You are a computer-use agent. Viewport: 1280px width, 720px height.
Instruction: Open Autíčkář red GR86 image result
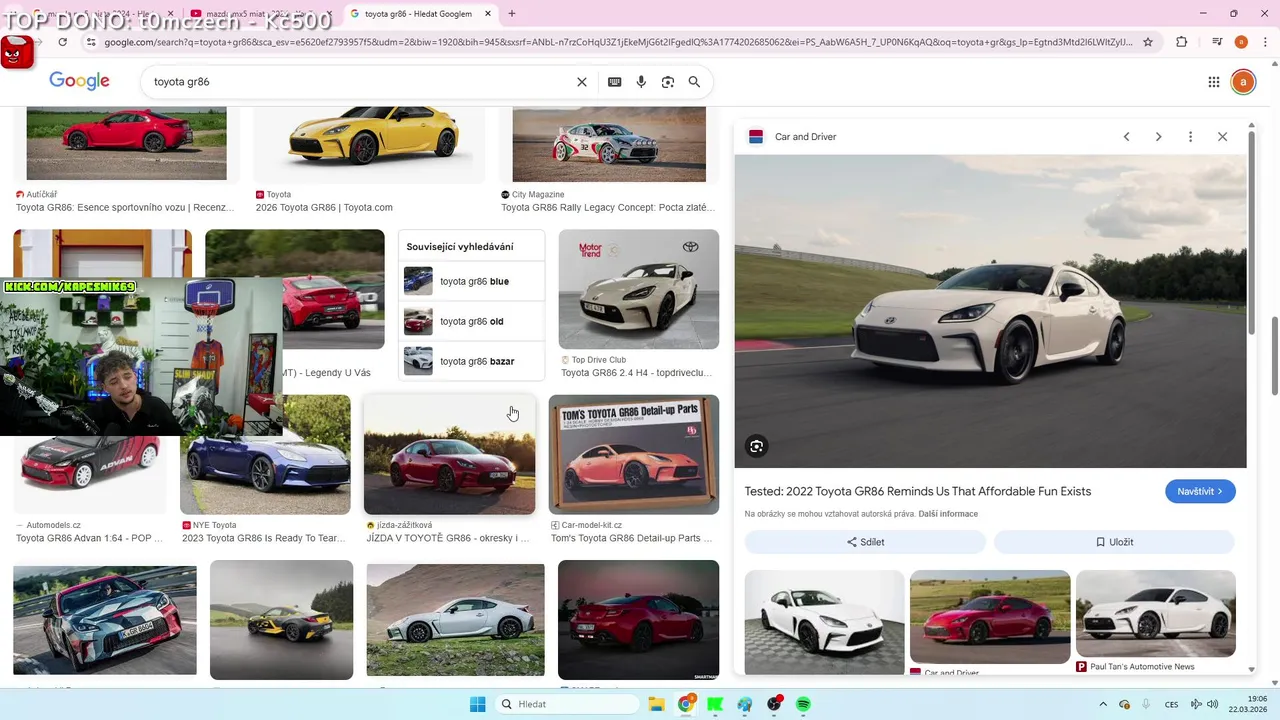click(126, 143)
